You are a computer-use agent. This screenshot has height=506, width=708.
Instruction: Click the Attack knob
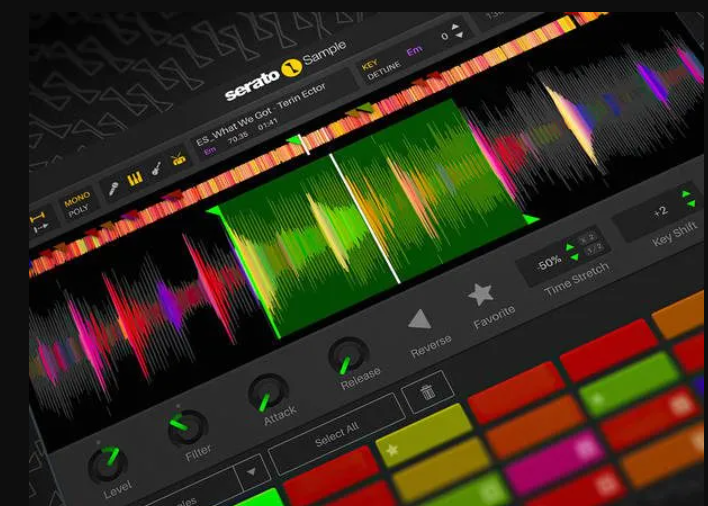click(268, 391)
